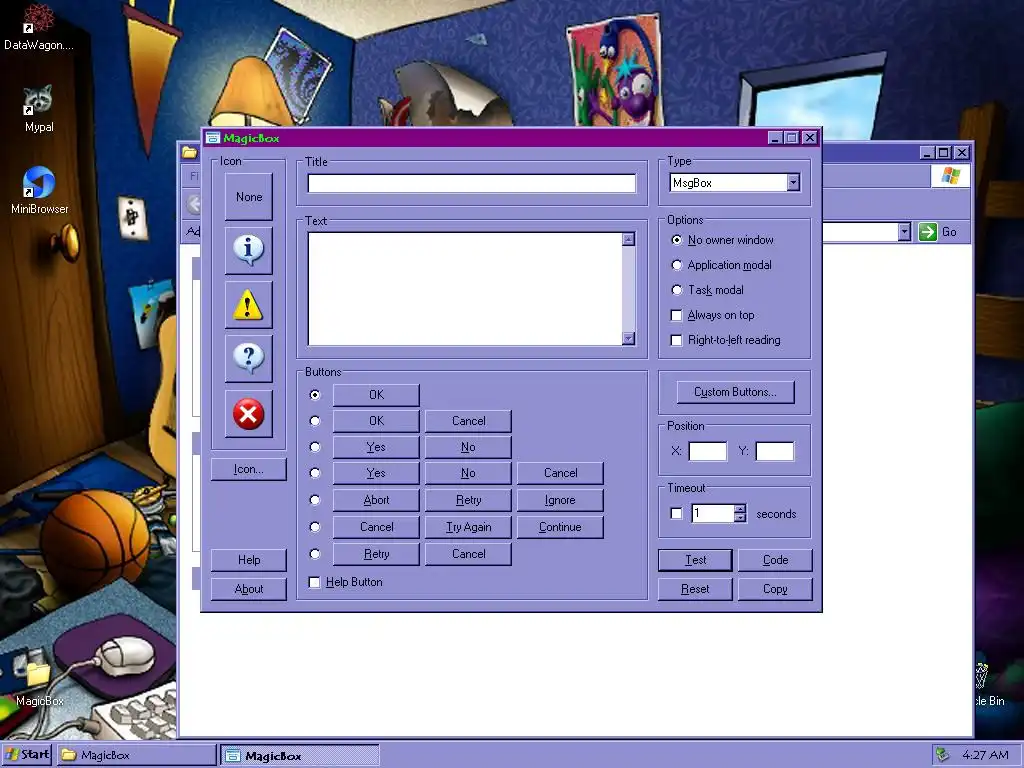Viewport: 1024px width, 768px height.
Task: Click the Recycle Bin desktop icon
Action: 989,684
